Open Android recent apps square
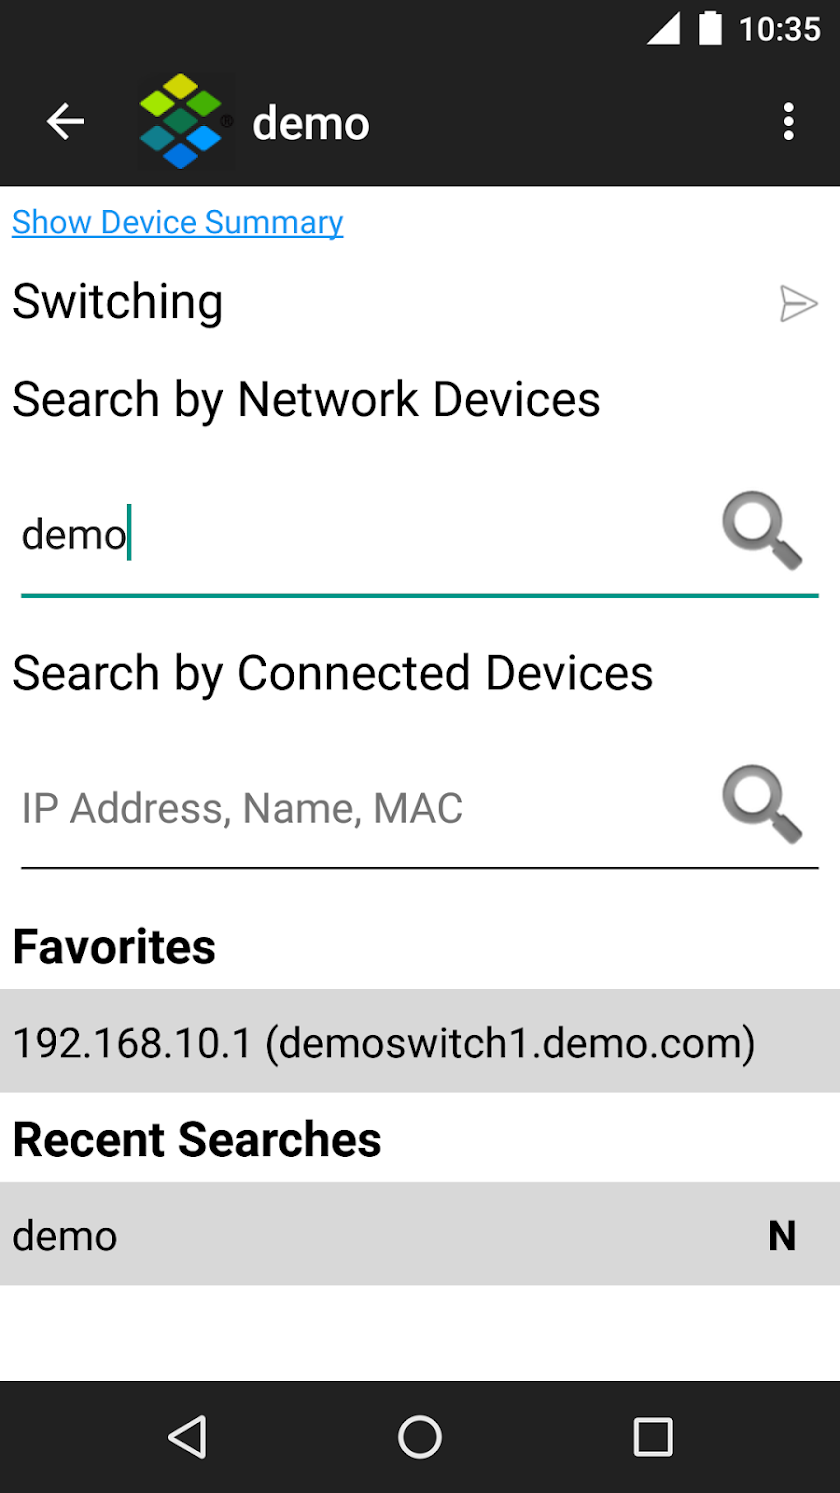Image resolution: width=840 pixels, height=1493 pixels. (x=653, y=1437)
